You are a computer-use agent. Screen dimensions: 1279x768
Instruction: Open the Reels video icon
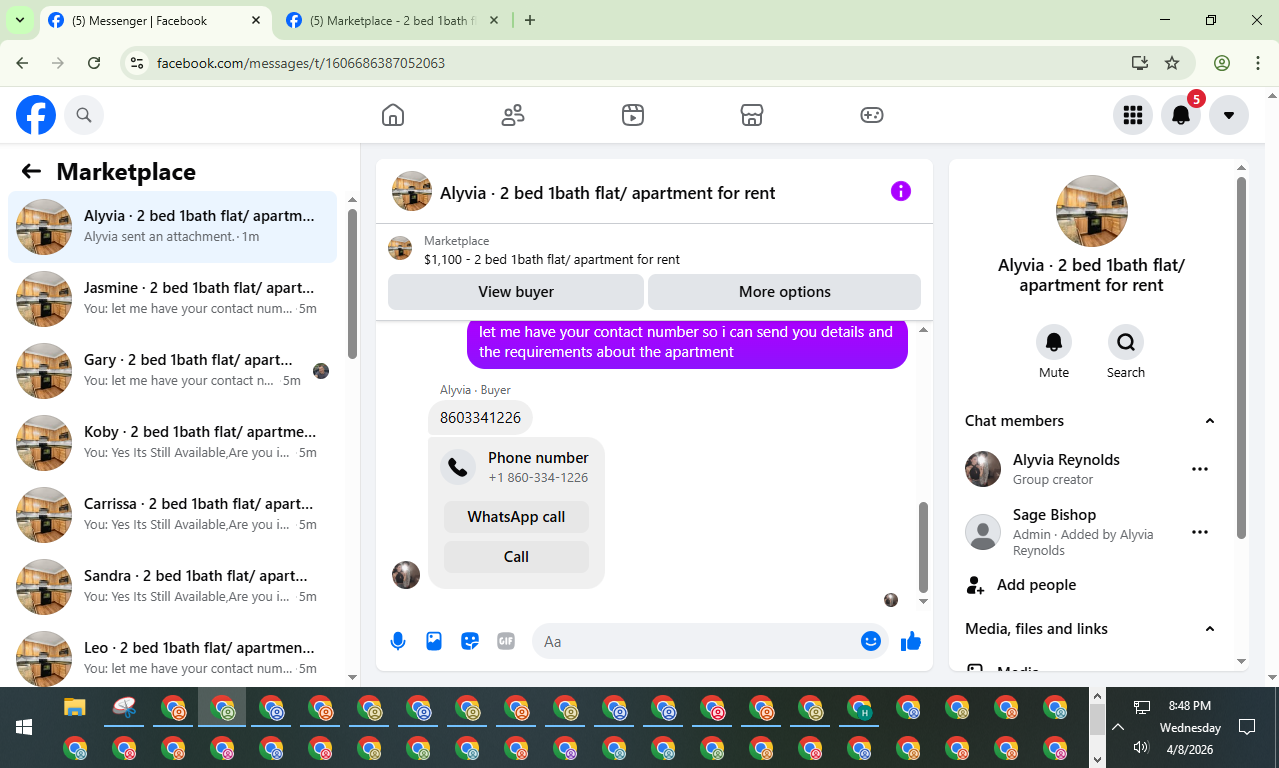632,115
